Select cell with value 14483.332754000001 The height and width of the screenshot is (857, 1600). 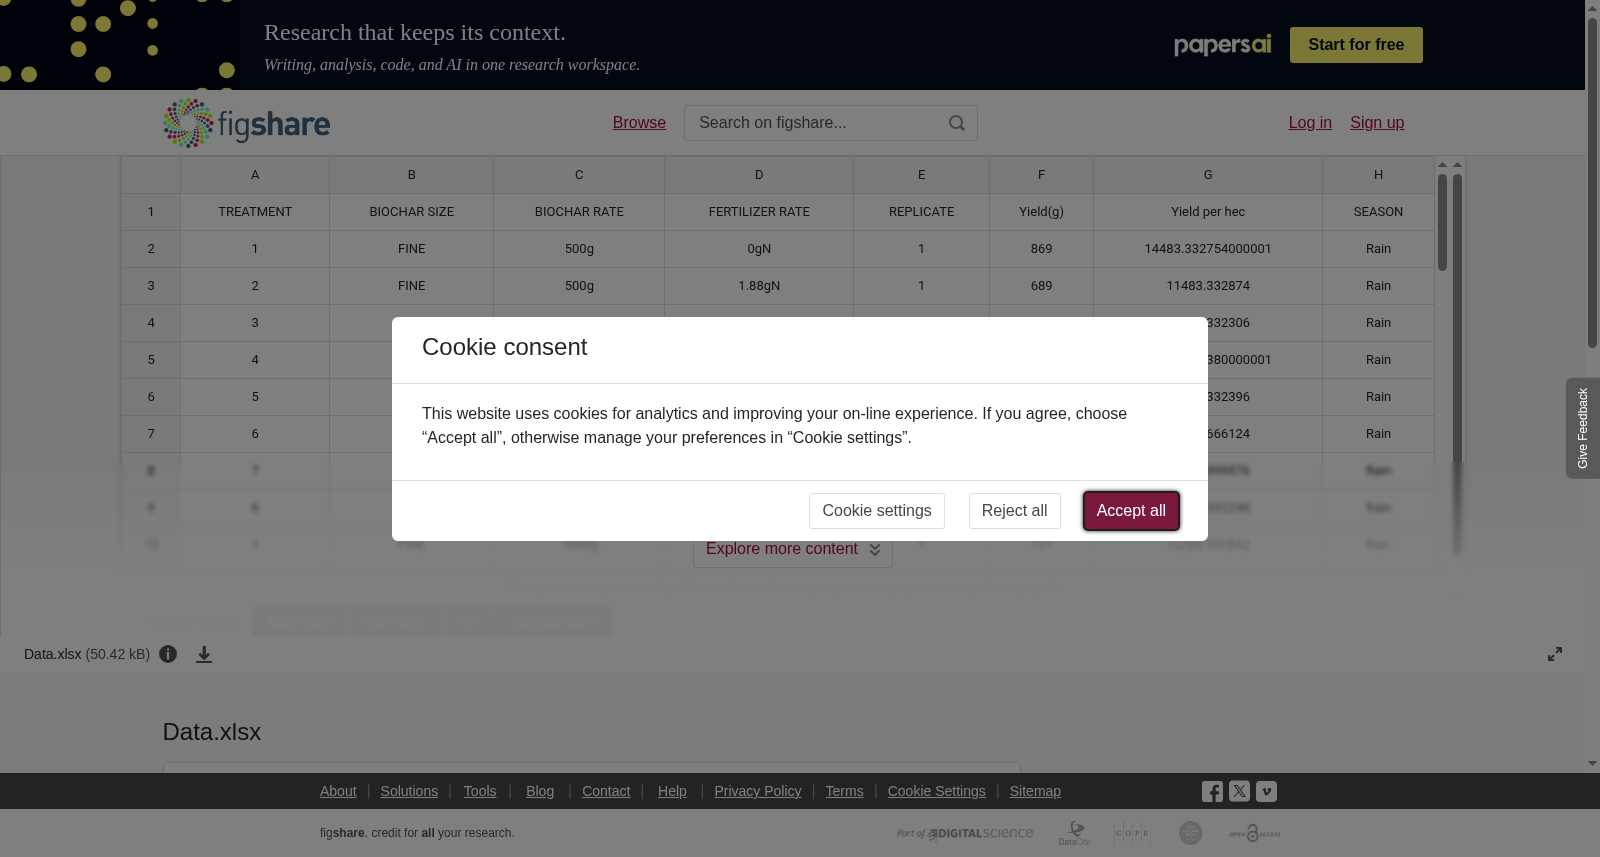1208,249
